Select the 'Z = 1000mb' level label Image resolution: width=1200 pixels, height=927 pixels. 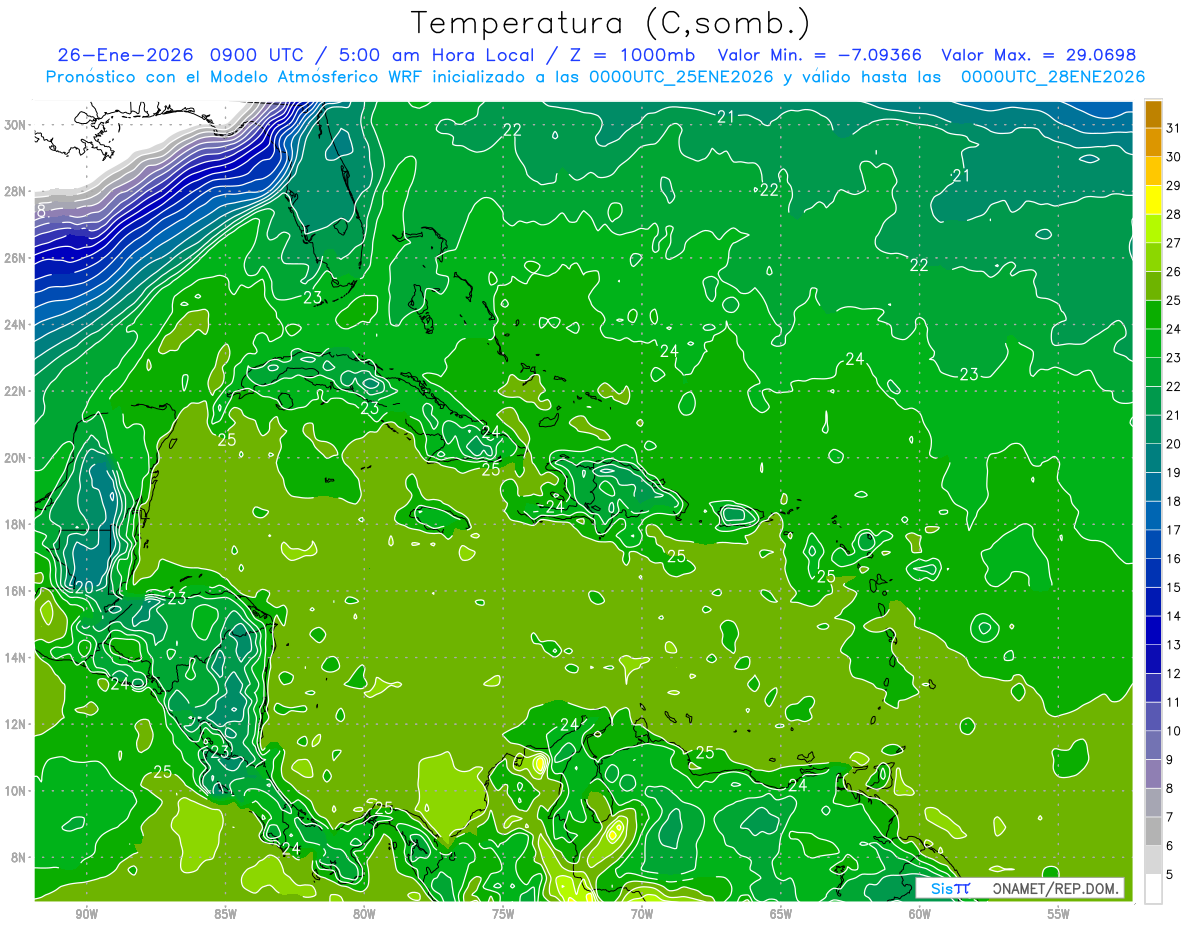tap(631, 55)
